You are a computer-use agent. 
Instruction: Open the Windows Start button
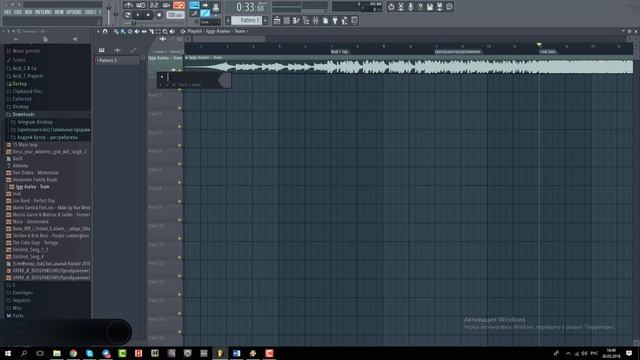pos(8,353)
